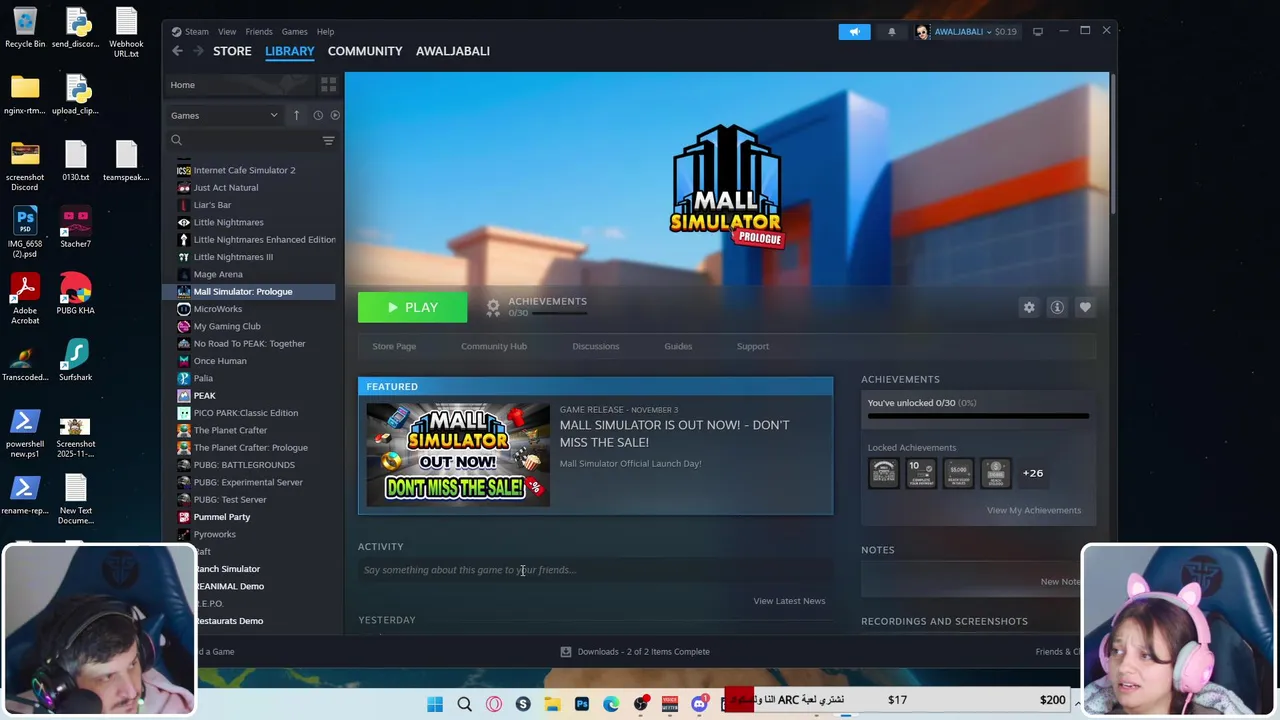The image size is (1280, 720).
Task: Click the Downloads status icon at bottom
Action: pyautogui.click(x=566, y=652)
